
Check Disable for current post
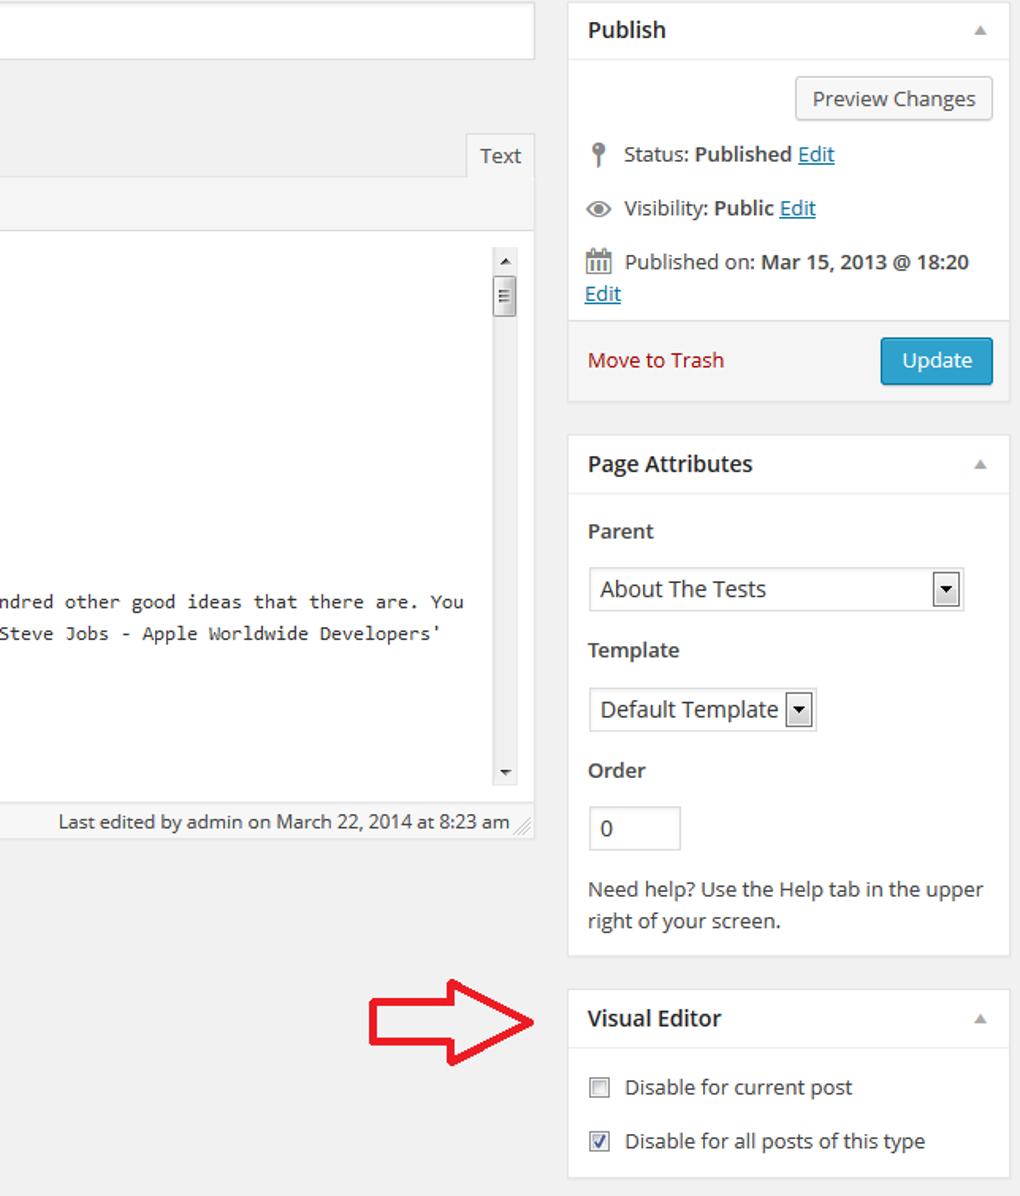coord(600,1087)
